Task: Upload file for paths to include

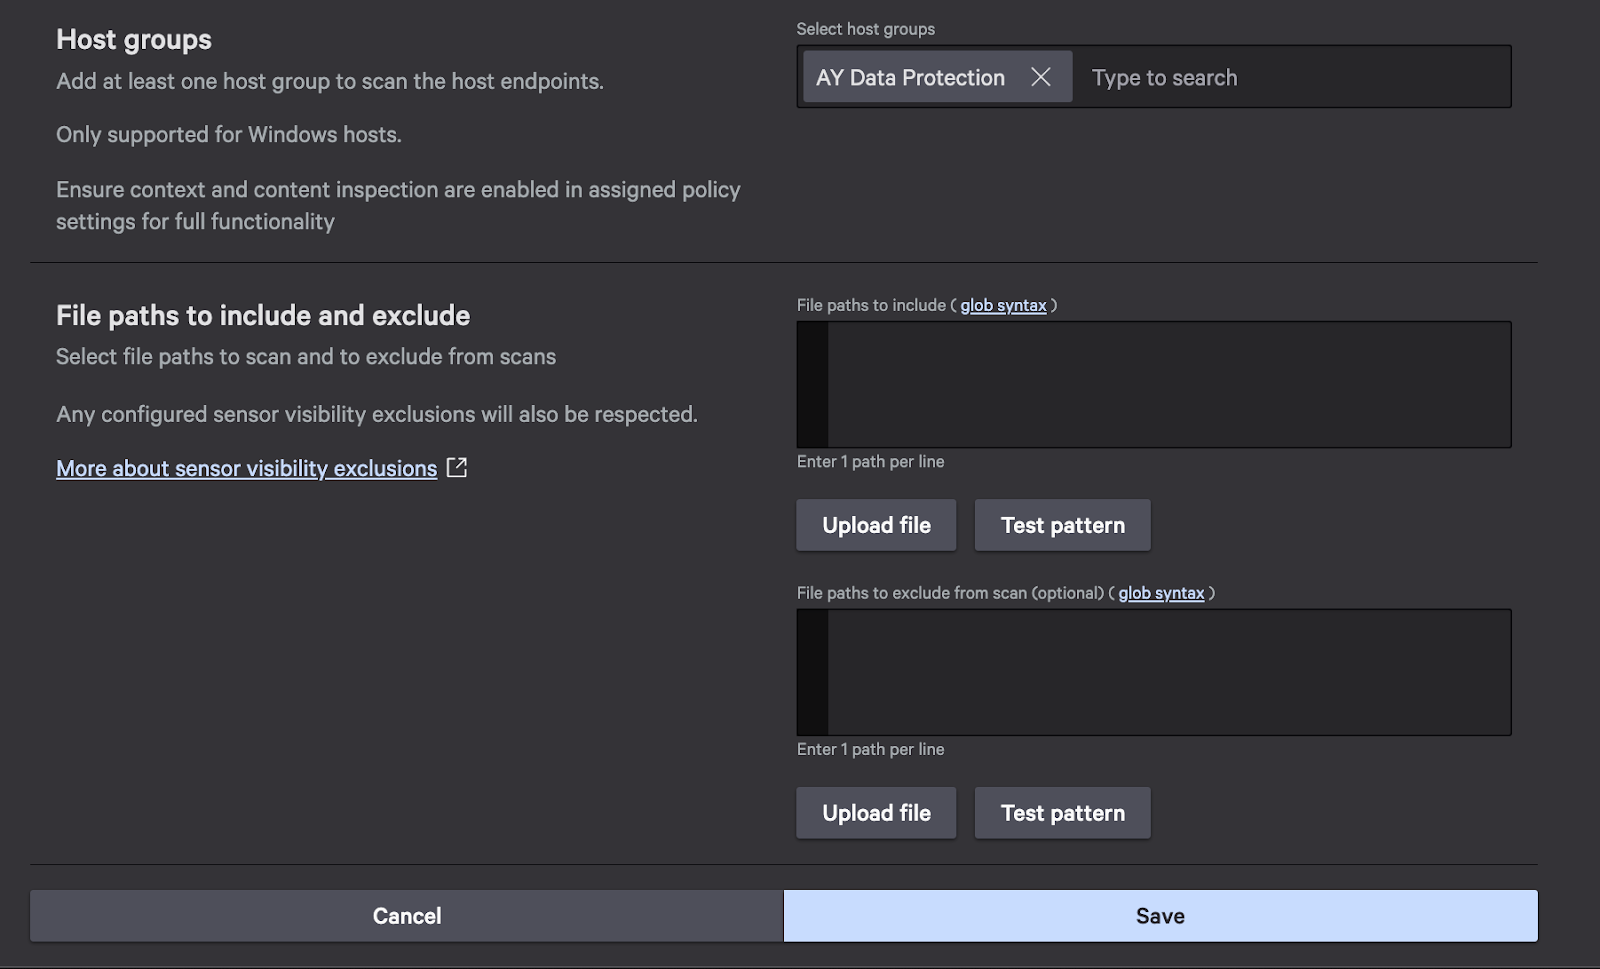Action: coord(876,525)
